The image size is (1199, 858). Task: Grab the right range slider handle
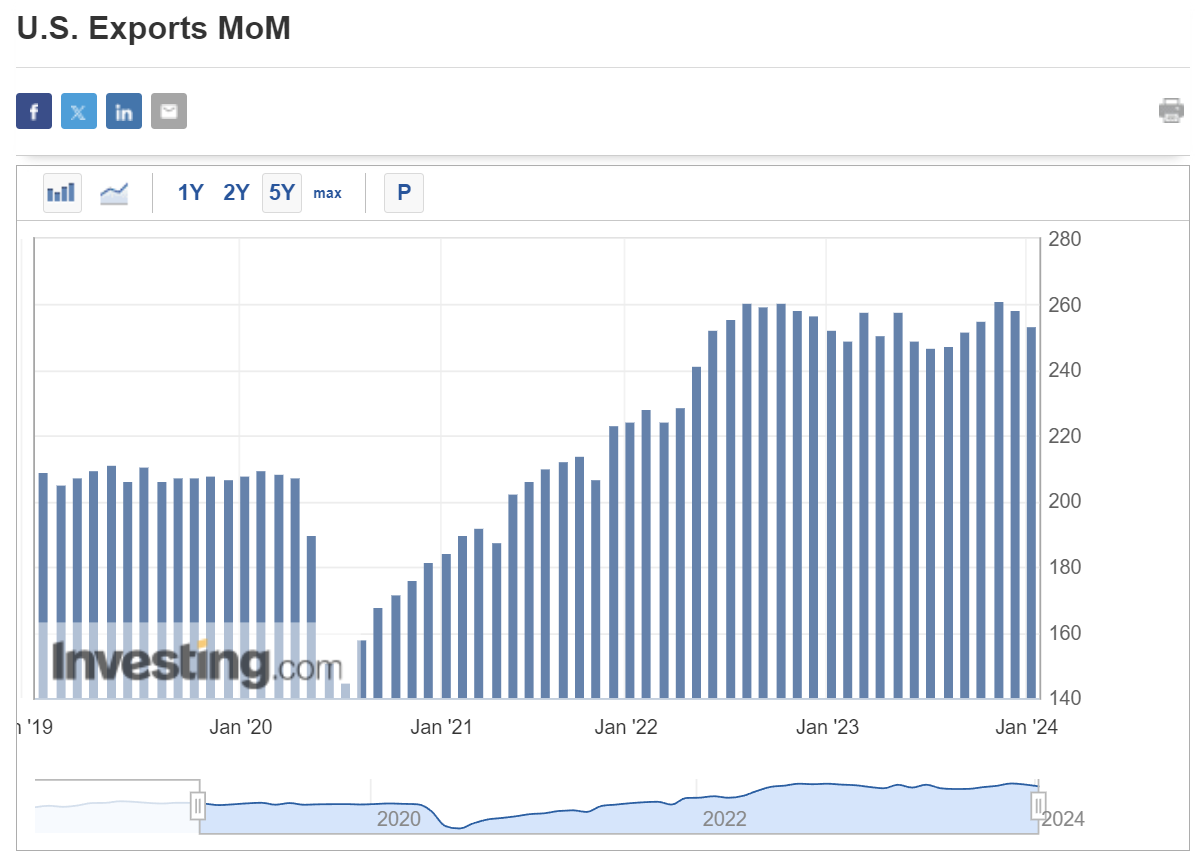tap(1039, 804)
